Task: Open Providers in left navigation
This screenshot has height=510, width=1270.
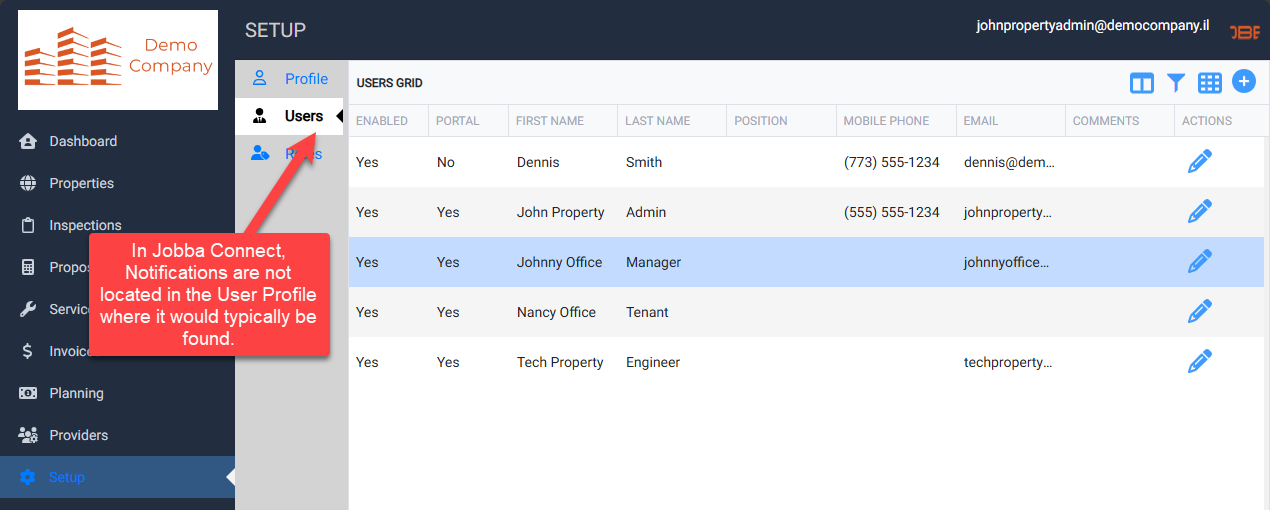Action: click(78, 435)
